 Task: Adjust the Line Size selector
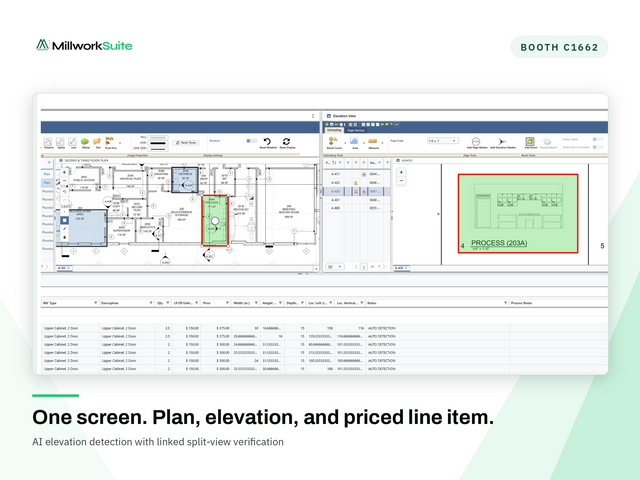point(158,149)
